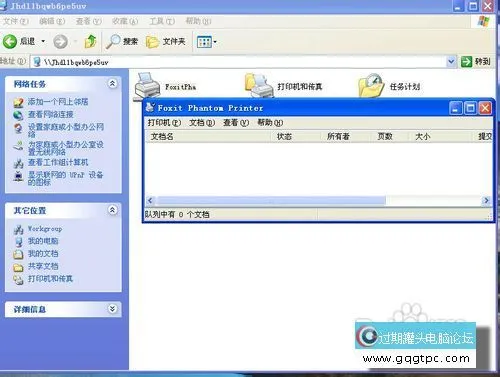Click the My Documents folder icon in sidebar

click(x=18, y=254)
